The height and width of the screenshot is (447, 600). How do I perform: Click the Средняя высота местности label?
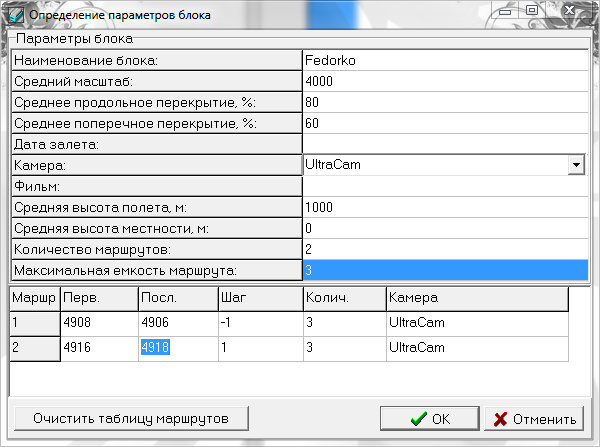pyautogui.click(x=157, y=229)
